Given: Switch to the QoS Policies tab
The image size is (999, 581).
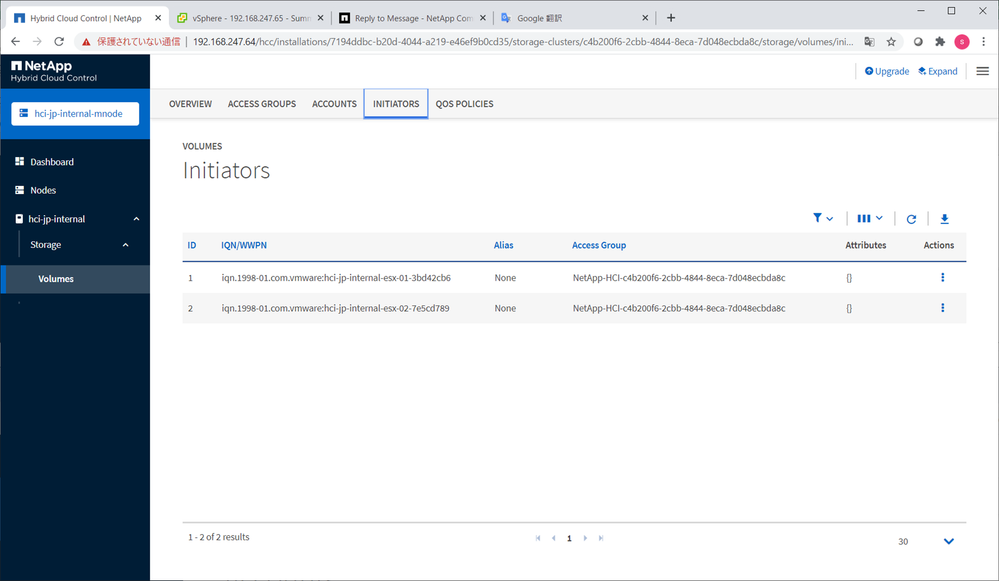Looking at the screenshot, I should 464,104.
